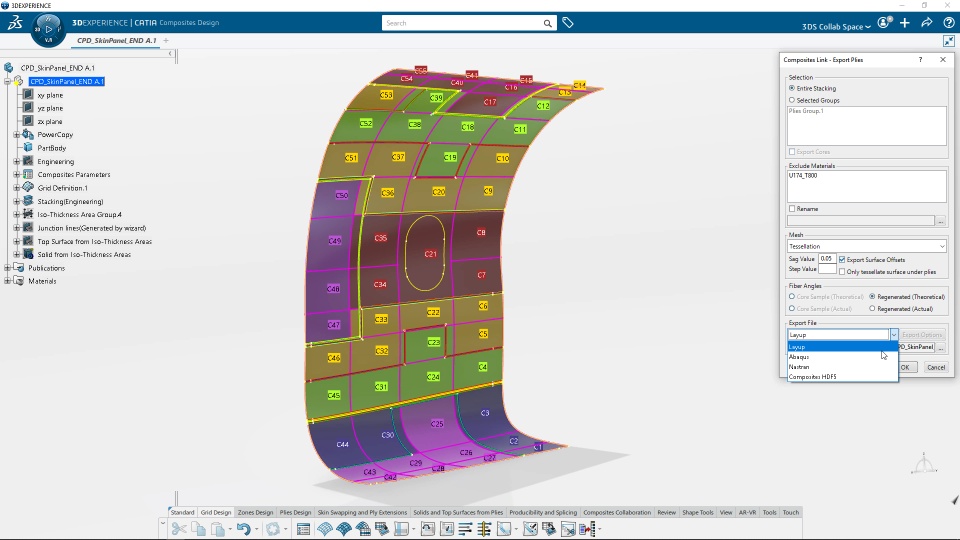Toggle Export Surface Offsets checkbox
960x540 pixels.
[842, 260]
